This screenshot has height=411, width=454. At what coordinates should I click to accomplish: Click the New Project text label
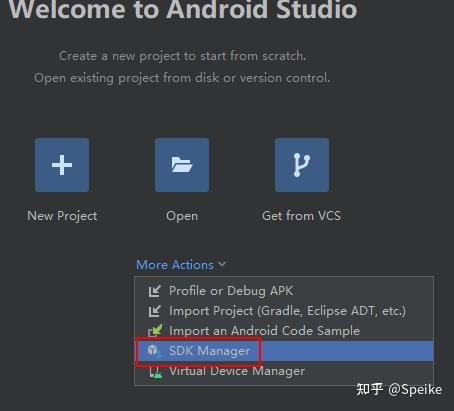(x=62, y=216)
